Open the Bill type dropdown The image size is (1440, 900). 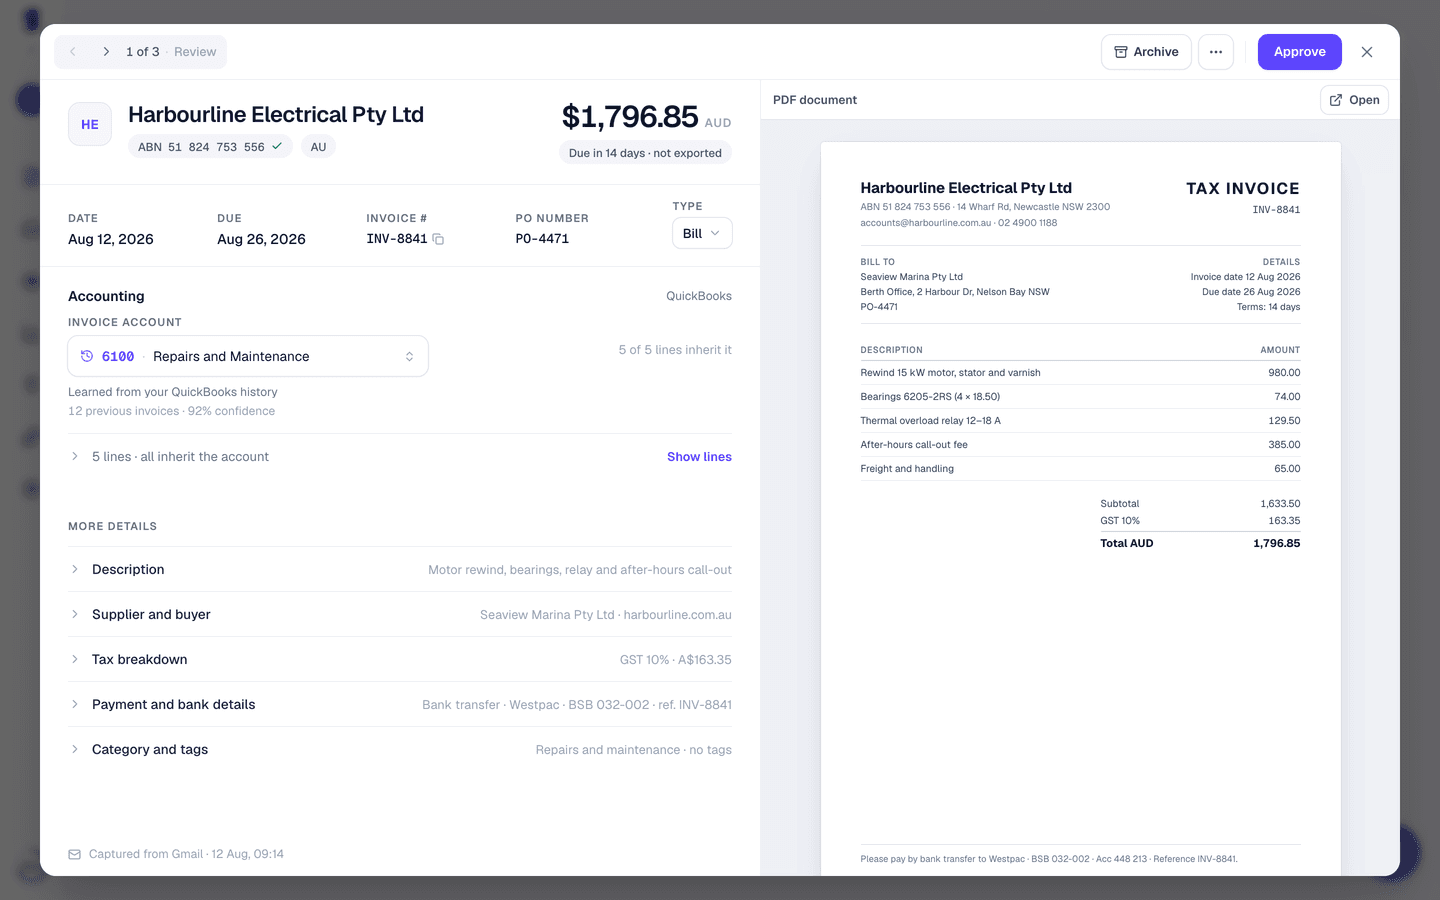point(702,233)
